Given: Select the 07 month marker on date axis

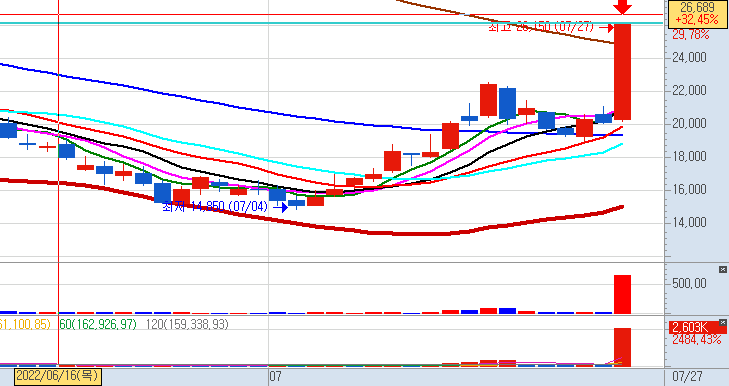Looking at the screenshot, I should click(x=275, y=376).
